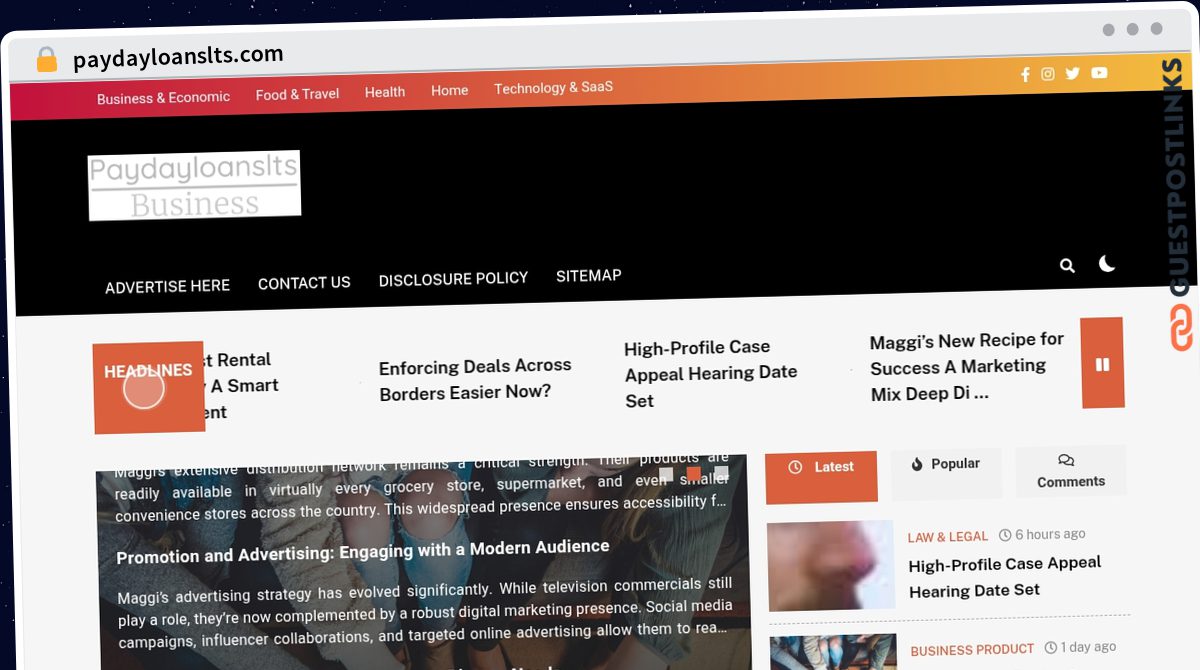Screen dimensions: 1200x670
Task: Open the site search icon
Action: (1067, 265)
